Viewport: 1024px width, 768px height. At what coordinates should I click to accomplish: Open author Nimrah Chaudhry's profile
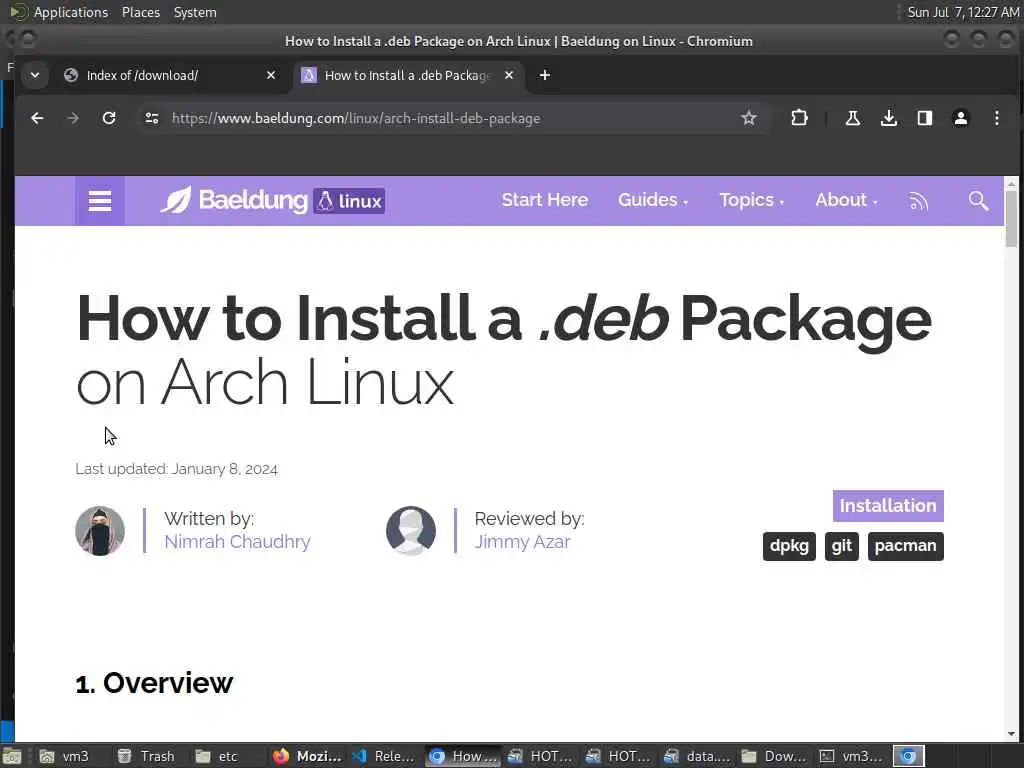tap(237, 541)
